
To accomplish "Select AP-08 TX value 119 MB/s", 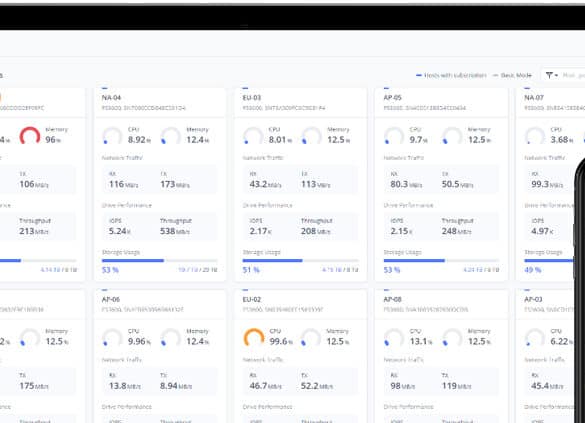I will [456, 386].
